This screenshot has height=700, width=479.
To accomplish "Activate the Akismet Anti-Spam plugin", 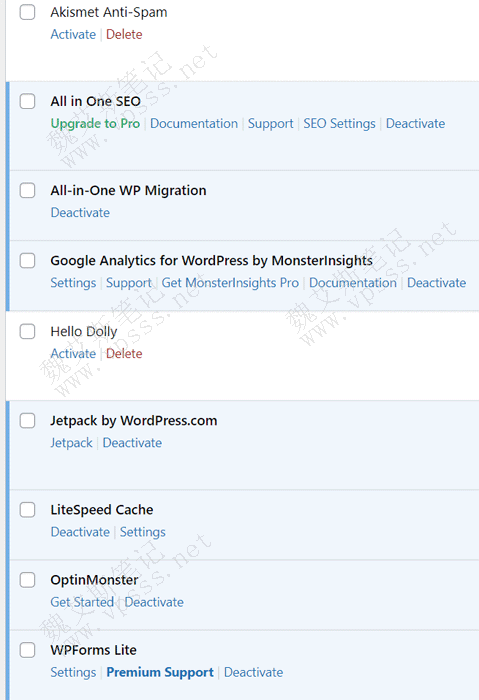I will 73,34.
